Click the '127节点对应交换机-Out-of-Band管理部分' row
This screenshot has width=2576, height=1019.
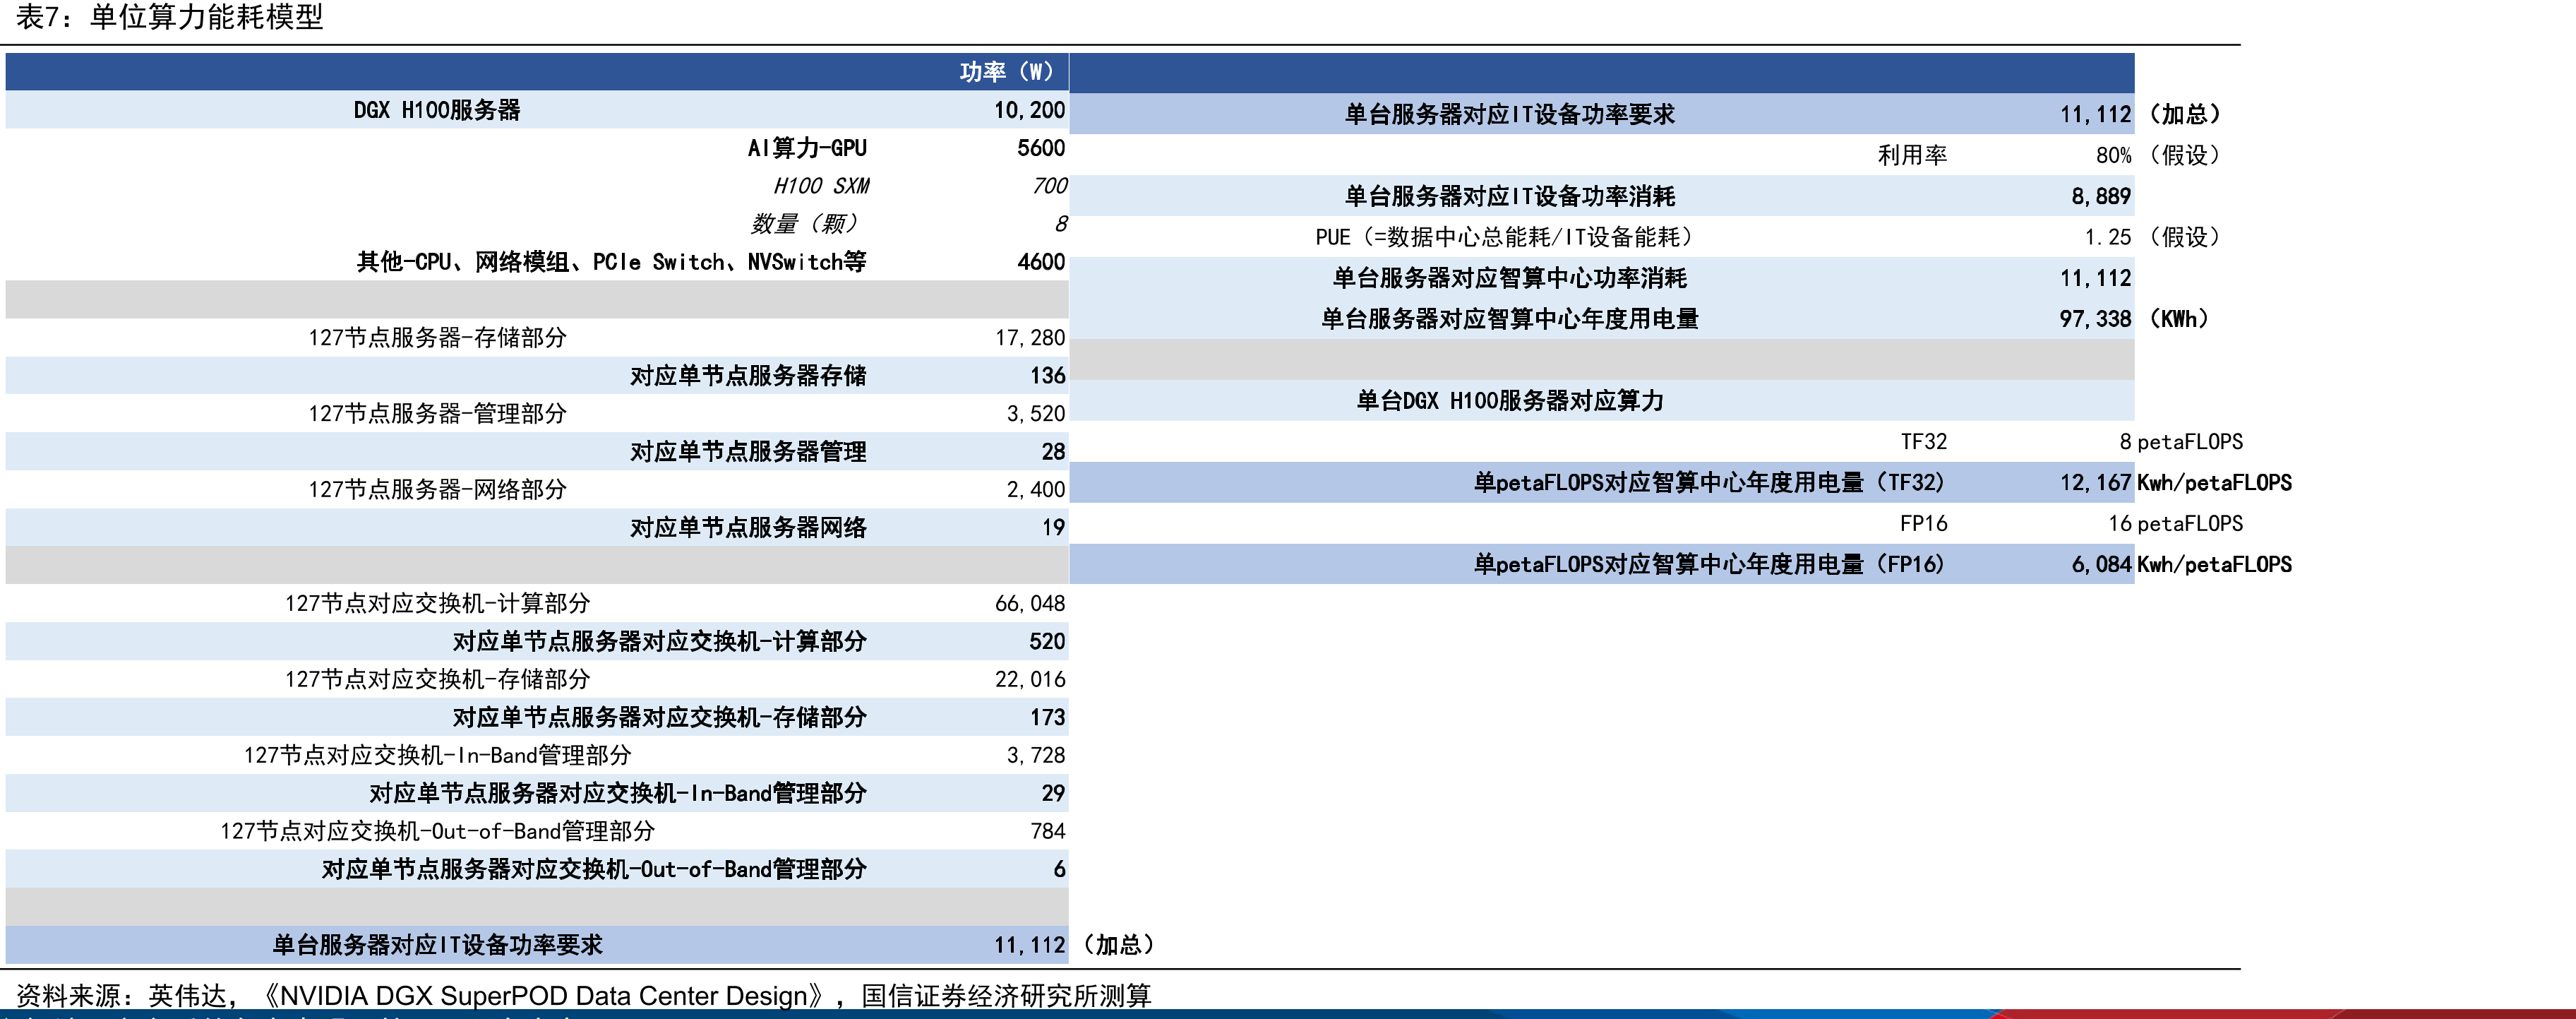pyautogui.click(x=537, y=832)
